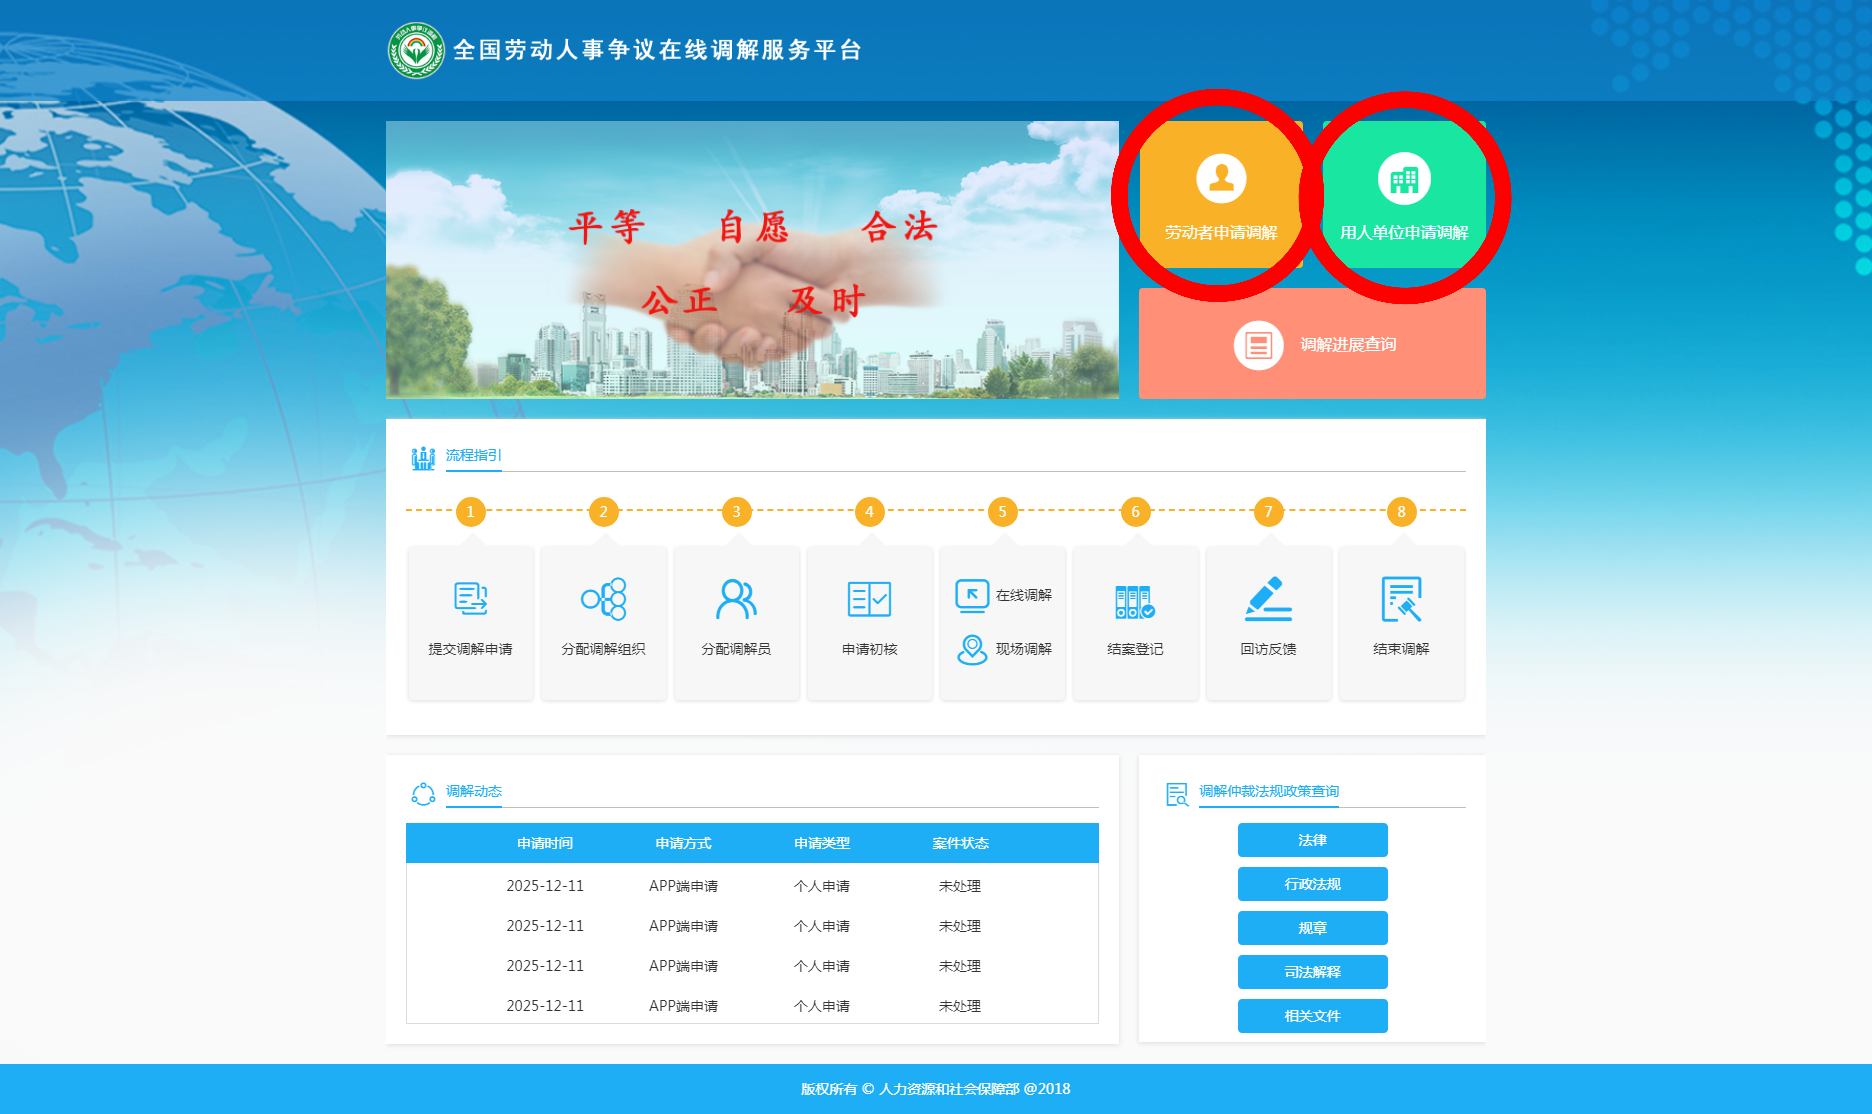Click the 结束调解 gavel document icon

pos(1401,598)
